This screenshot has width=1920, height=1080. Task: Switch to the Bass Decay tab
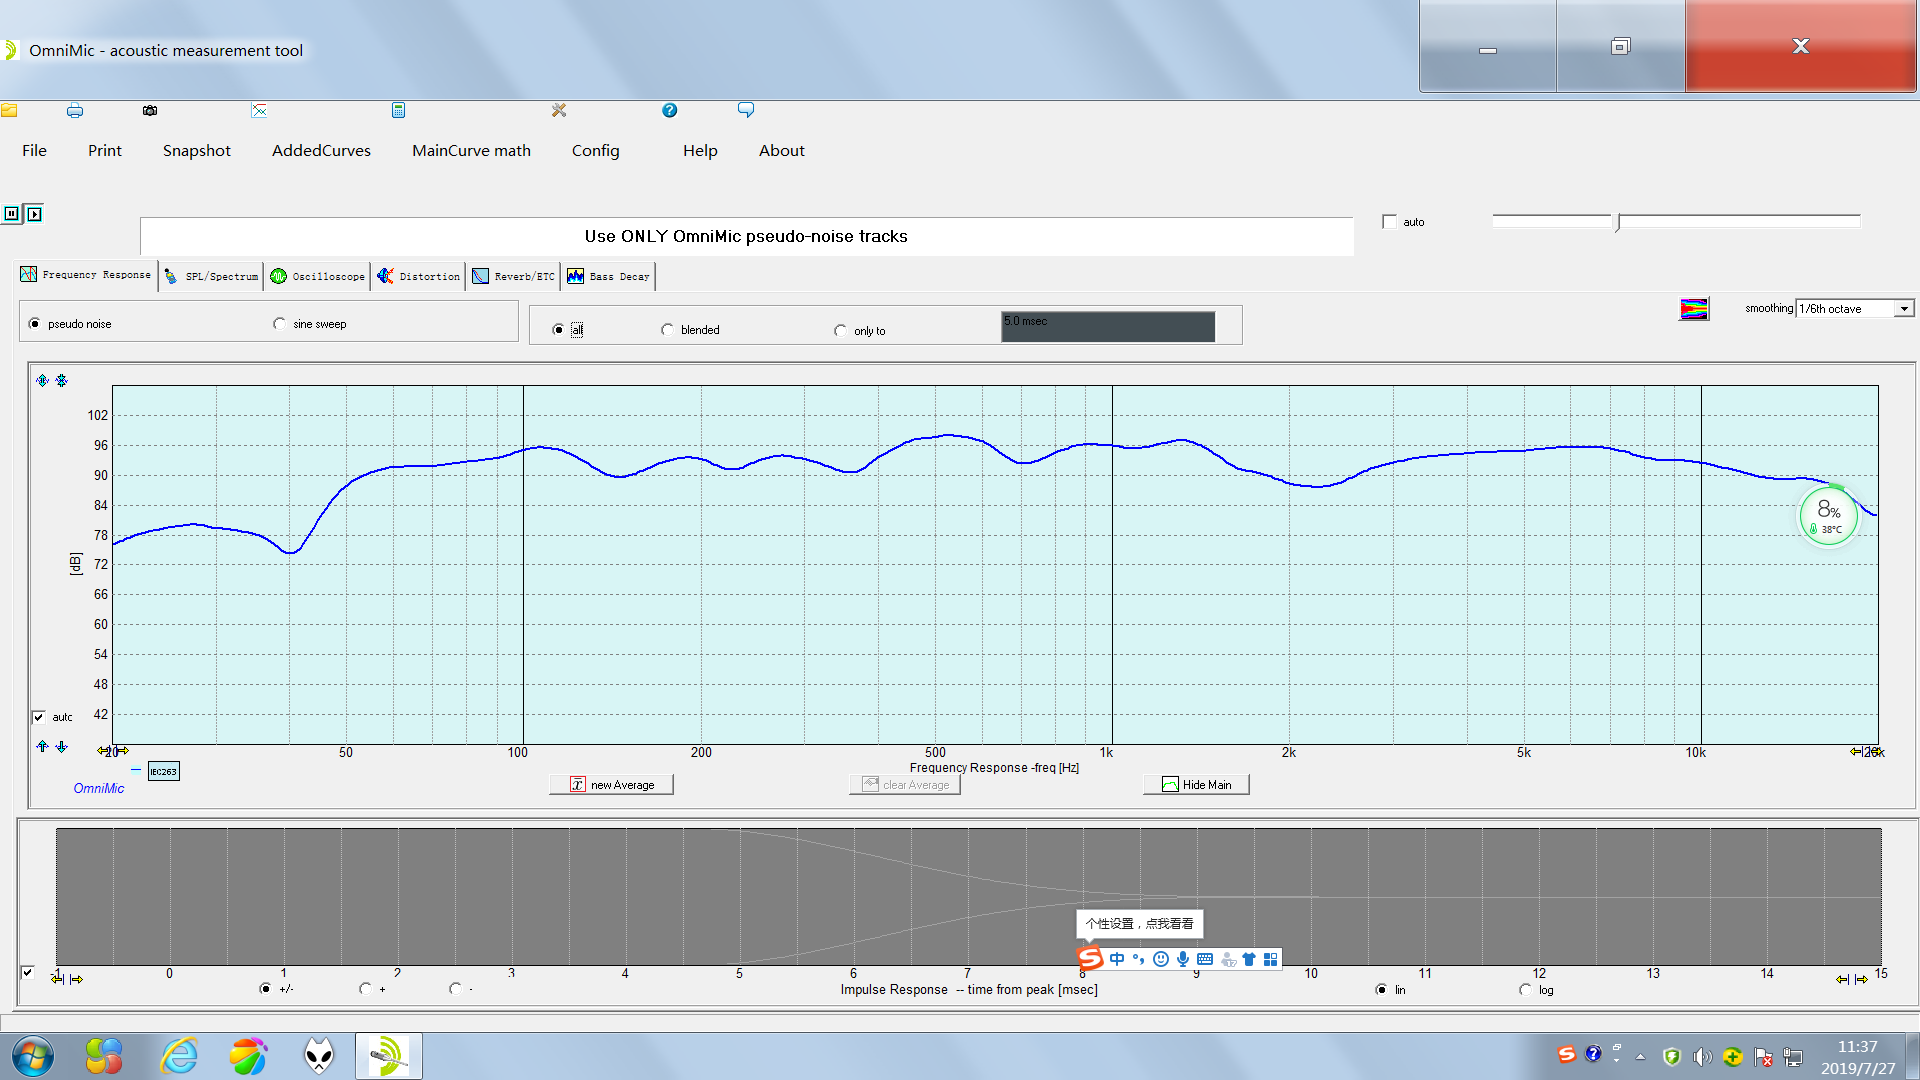[608, 276]
